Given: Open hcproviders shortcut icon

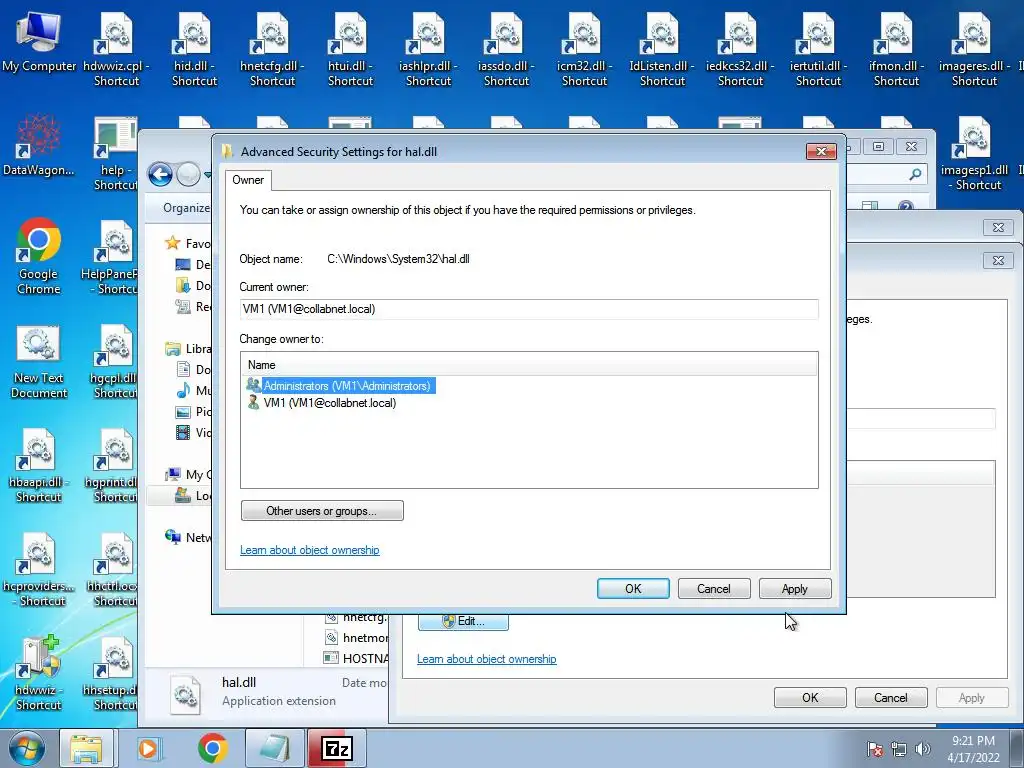Looking at the screenshot, I should point(39,569).
